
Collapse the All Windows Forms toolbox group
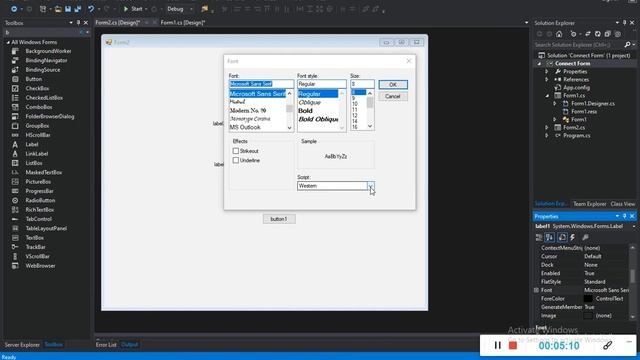pyautogui.click(x=8, y=42)
